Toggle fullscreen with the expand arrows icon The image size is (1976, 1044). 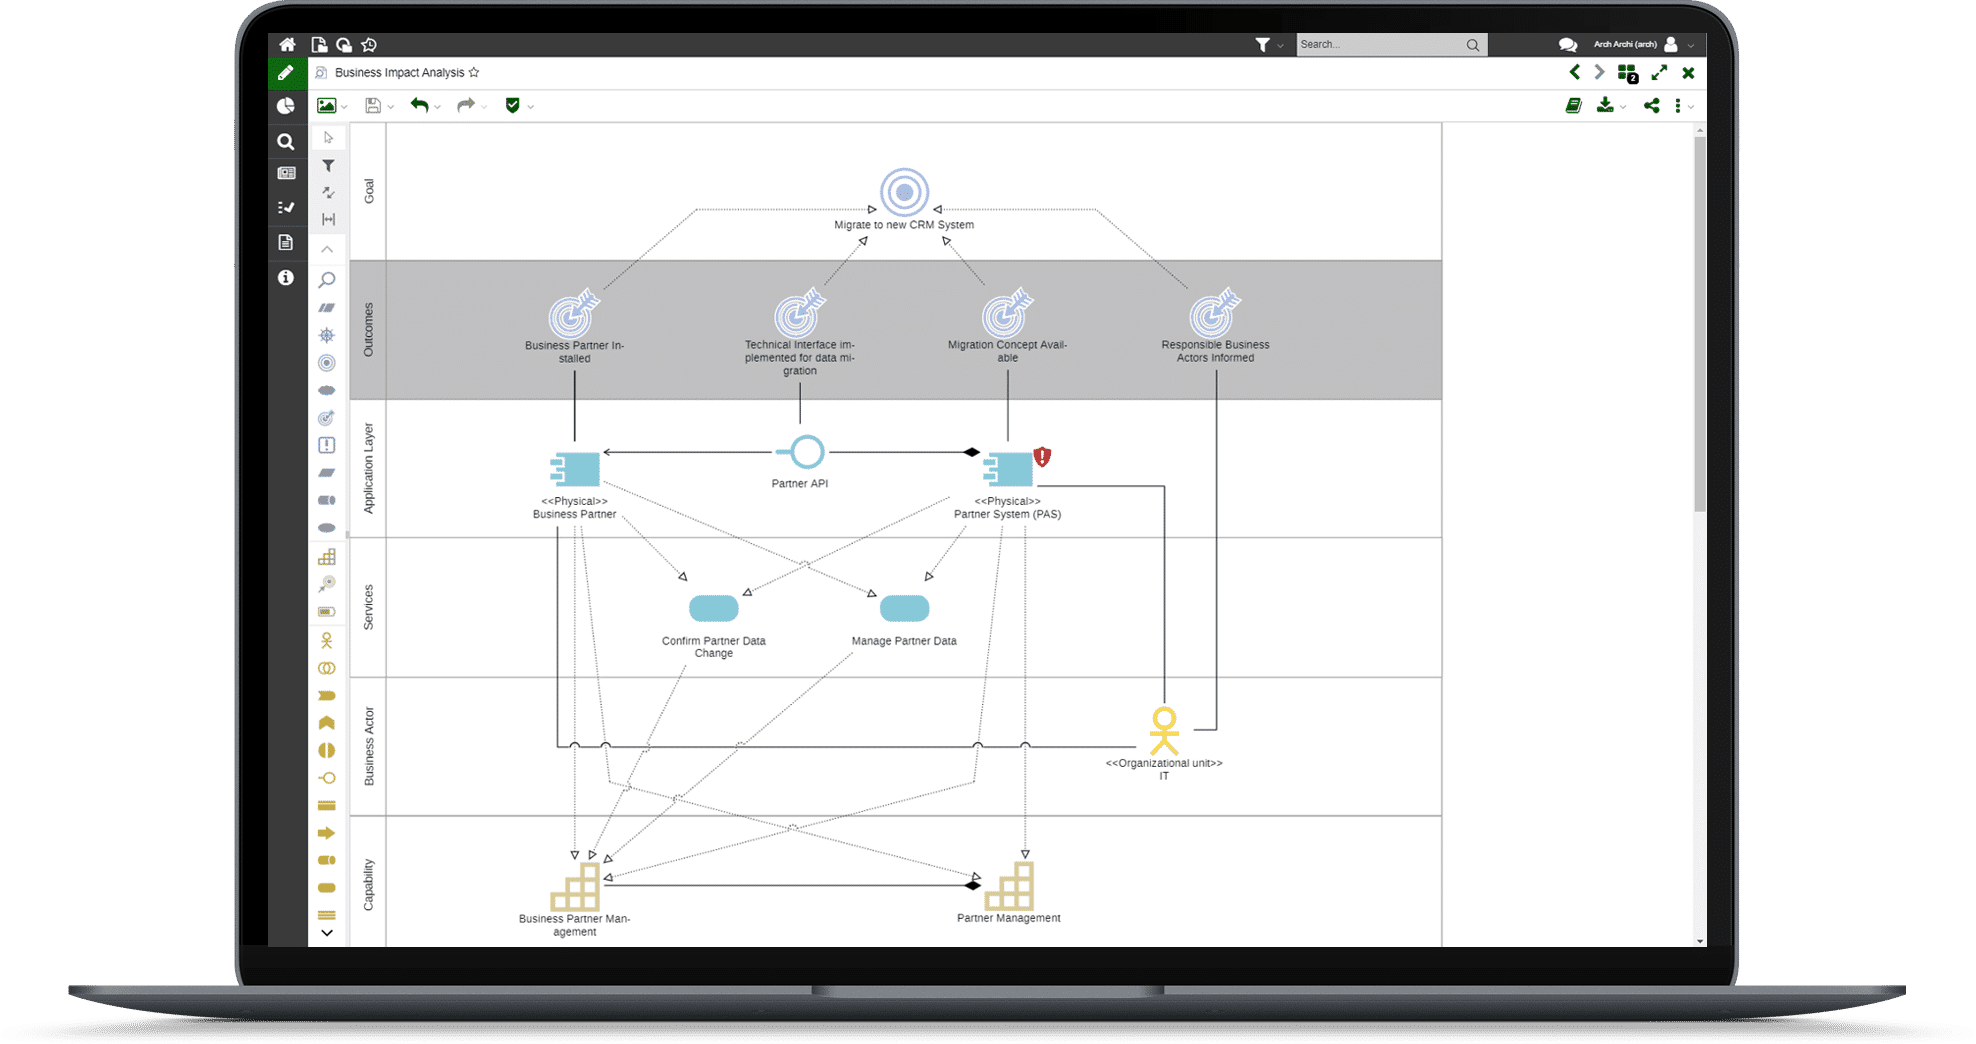coord(1659,72)
